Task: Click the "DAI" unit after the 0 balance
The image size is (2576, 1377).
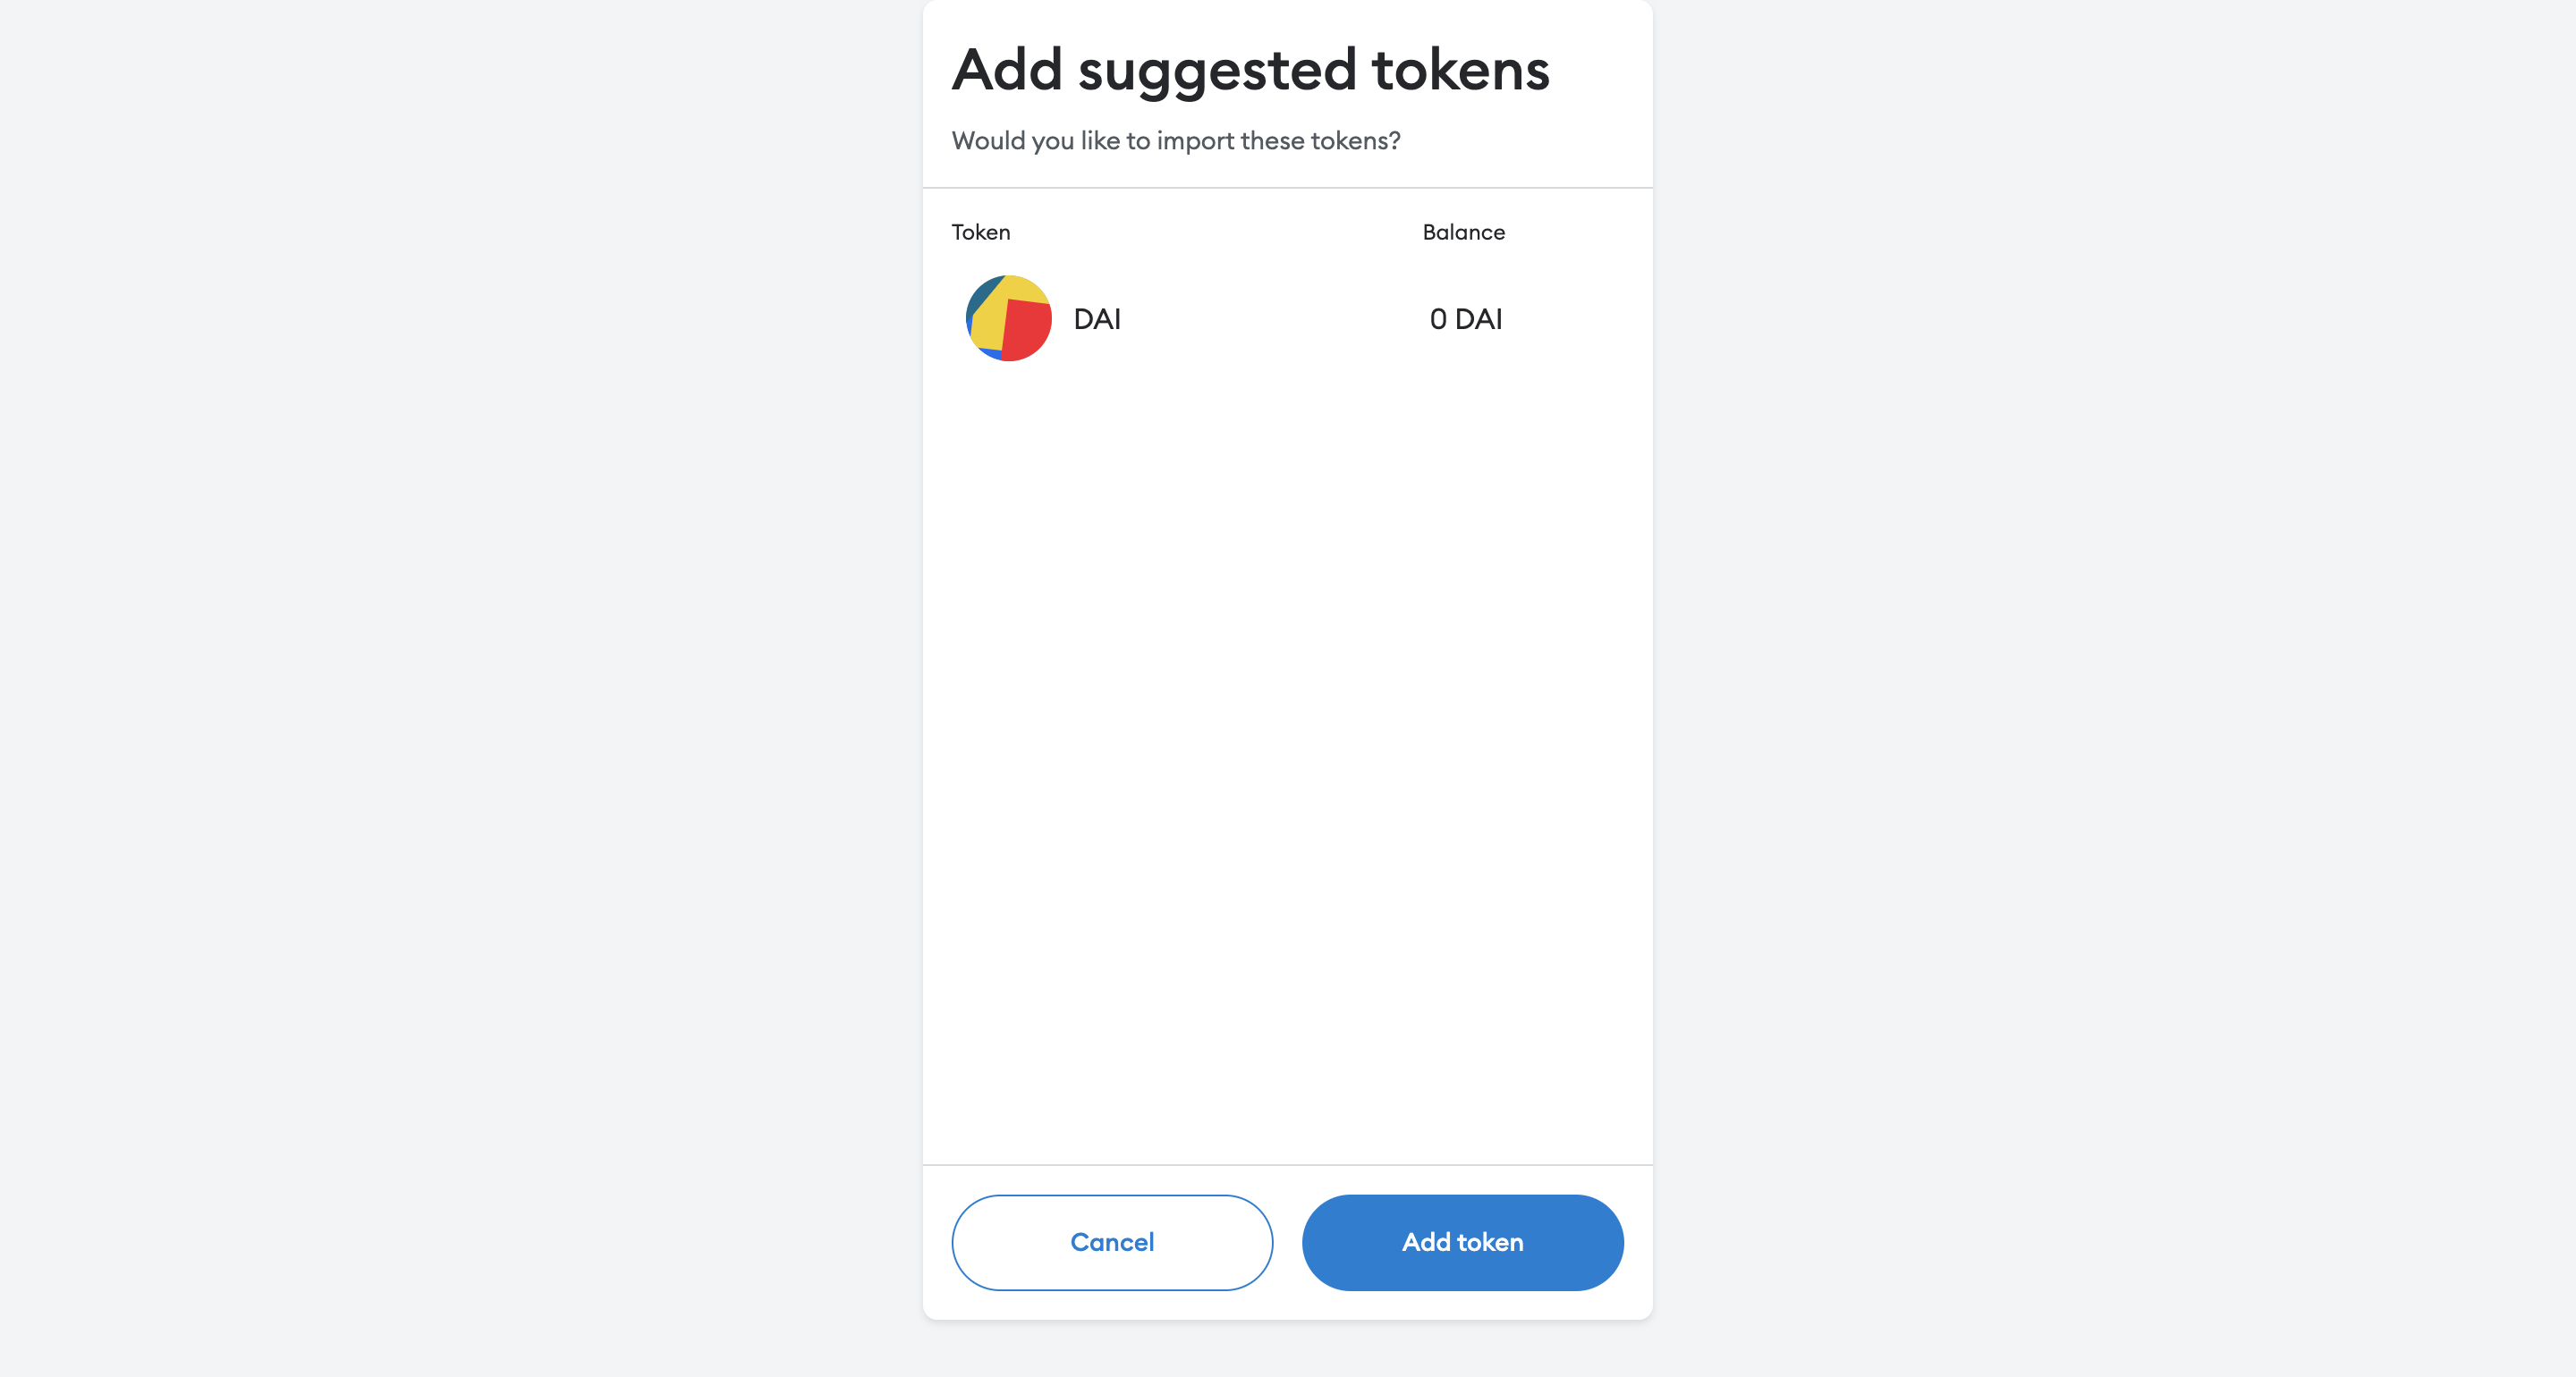Action: tap(1479, 319)
